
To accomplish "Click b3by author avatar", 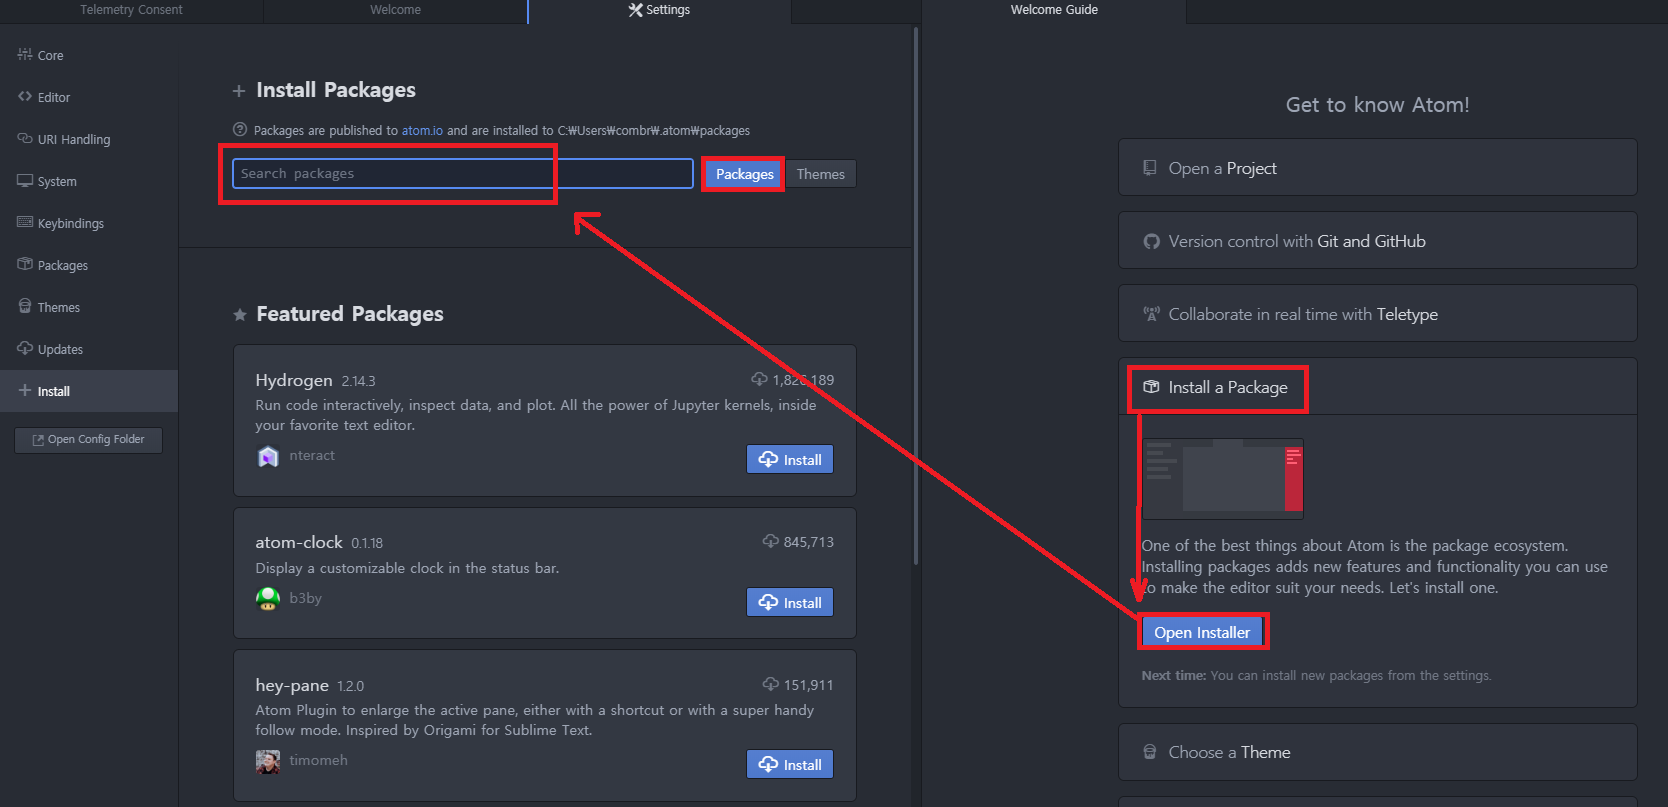I will click(x=268, y=599).
